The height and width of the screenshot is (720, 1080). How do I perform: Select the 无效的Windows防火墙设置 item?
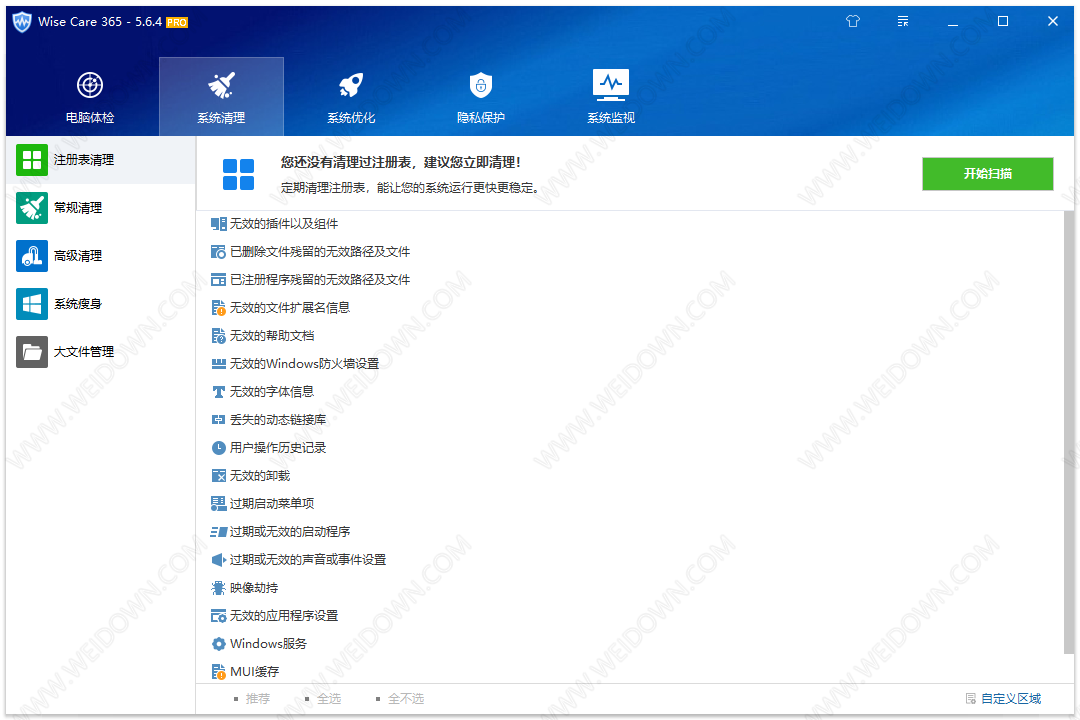[304, 364]
